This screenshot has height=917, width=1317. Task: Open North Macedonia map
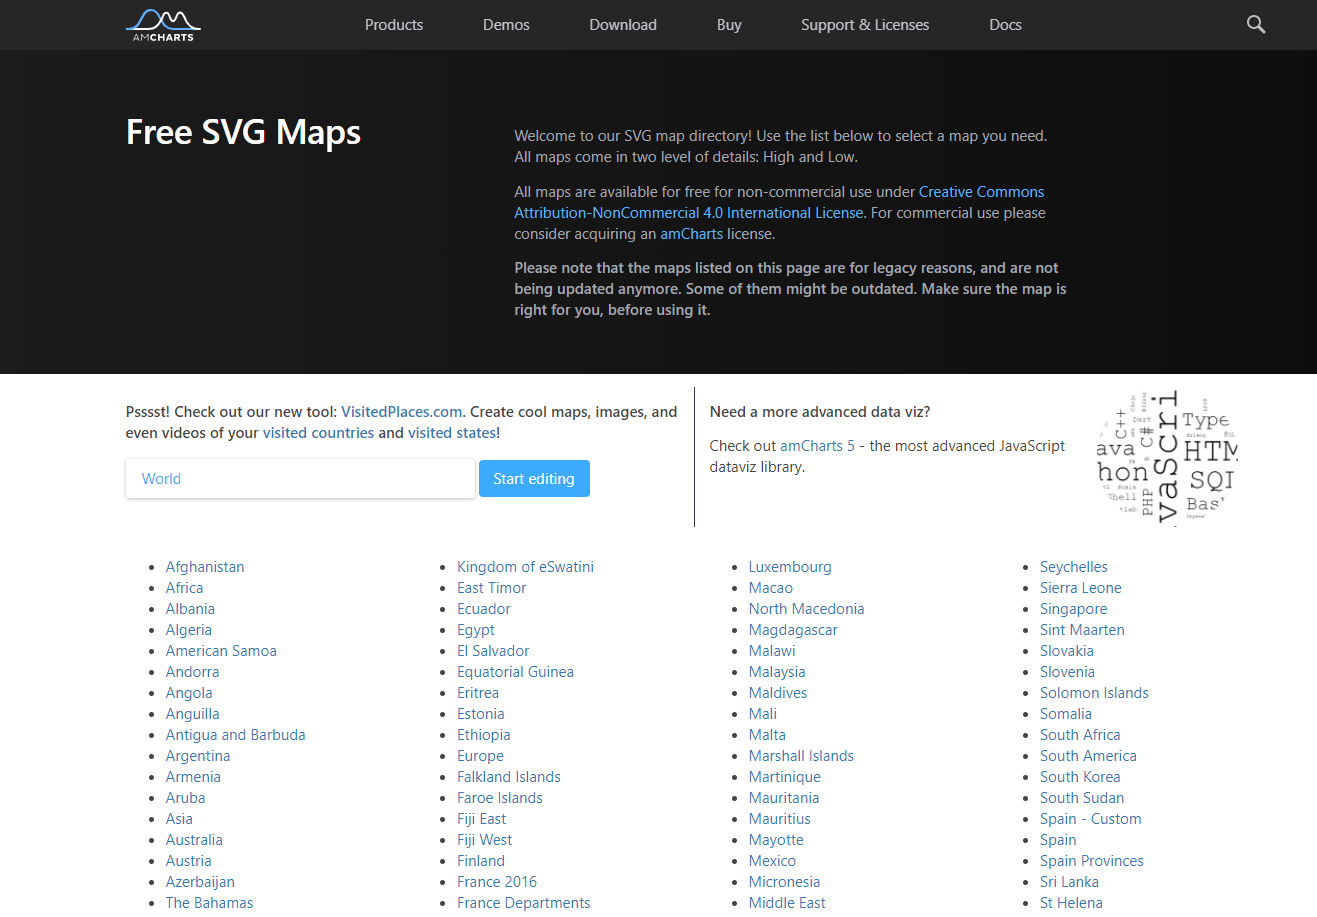pos(806,609)
